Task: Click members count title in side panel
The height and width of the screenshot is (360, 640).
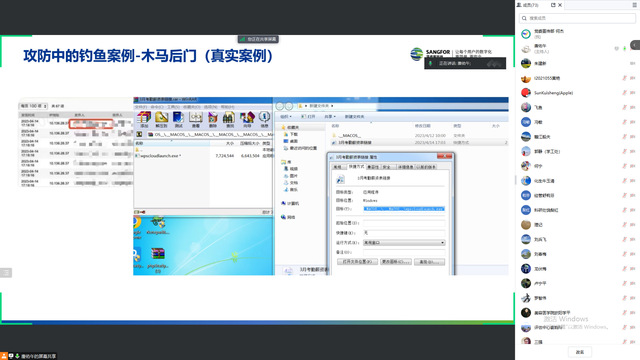Action: (x=531, y=5)
